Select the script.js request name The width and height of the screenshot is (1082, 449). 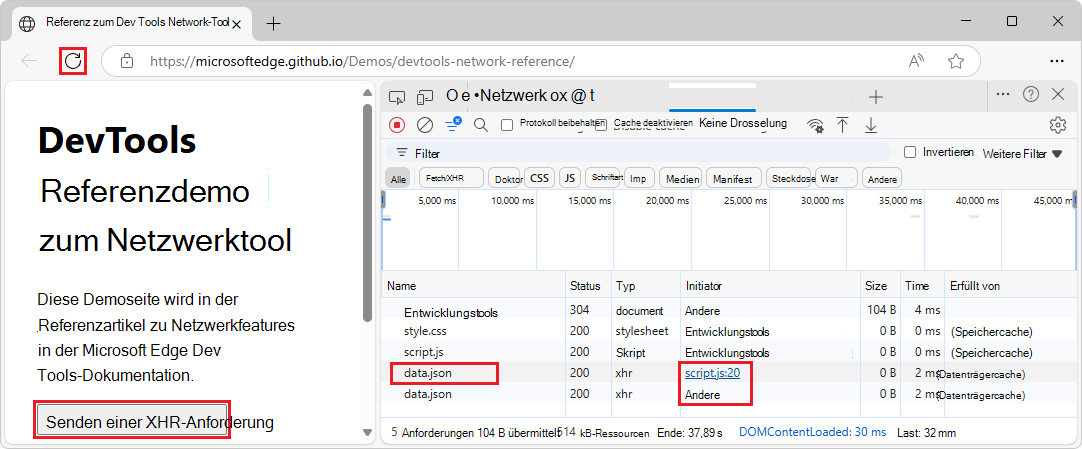point(424,352)
